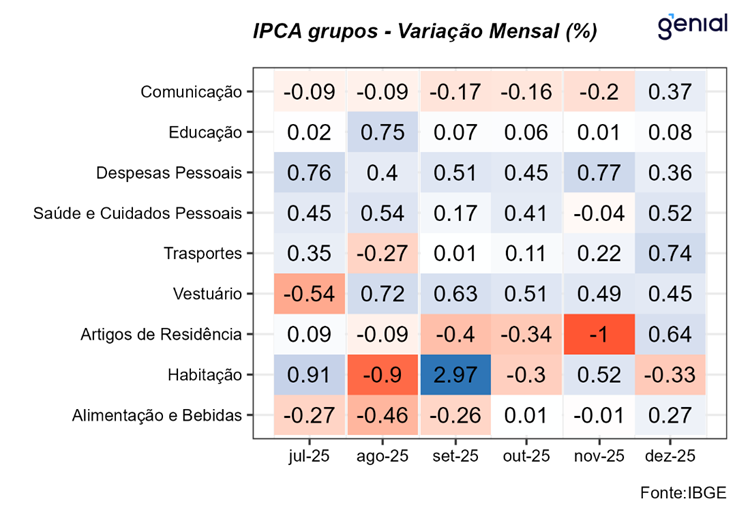This screenshot has width=750, height=525.
Task: Click the Genial logo
Action: (x=692, y=26)
